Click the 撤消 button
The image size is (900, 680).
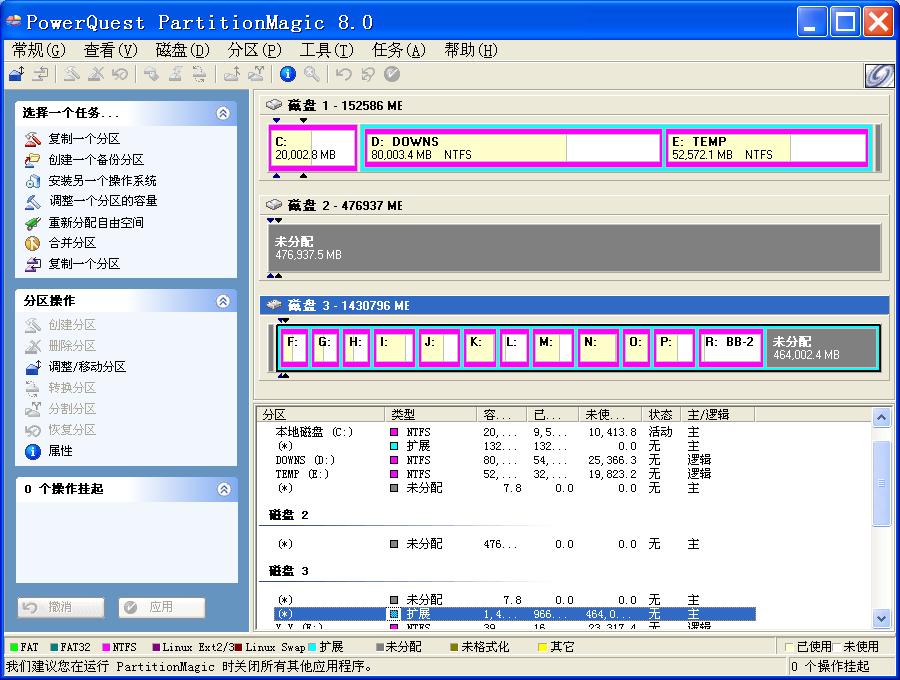[61, 607]
